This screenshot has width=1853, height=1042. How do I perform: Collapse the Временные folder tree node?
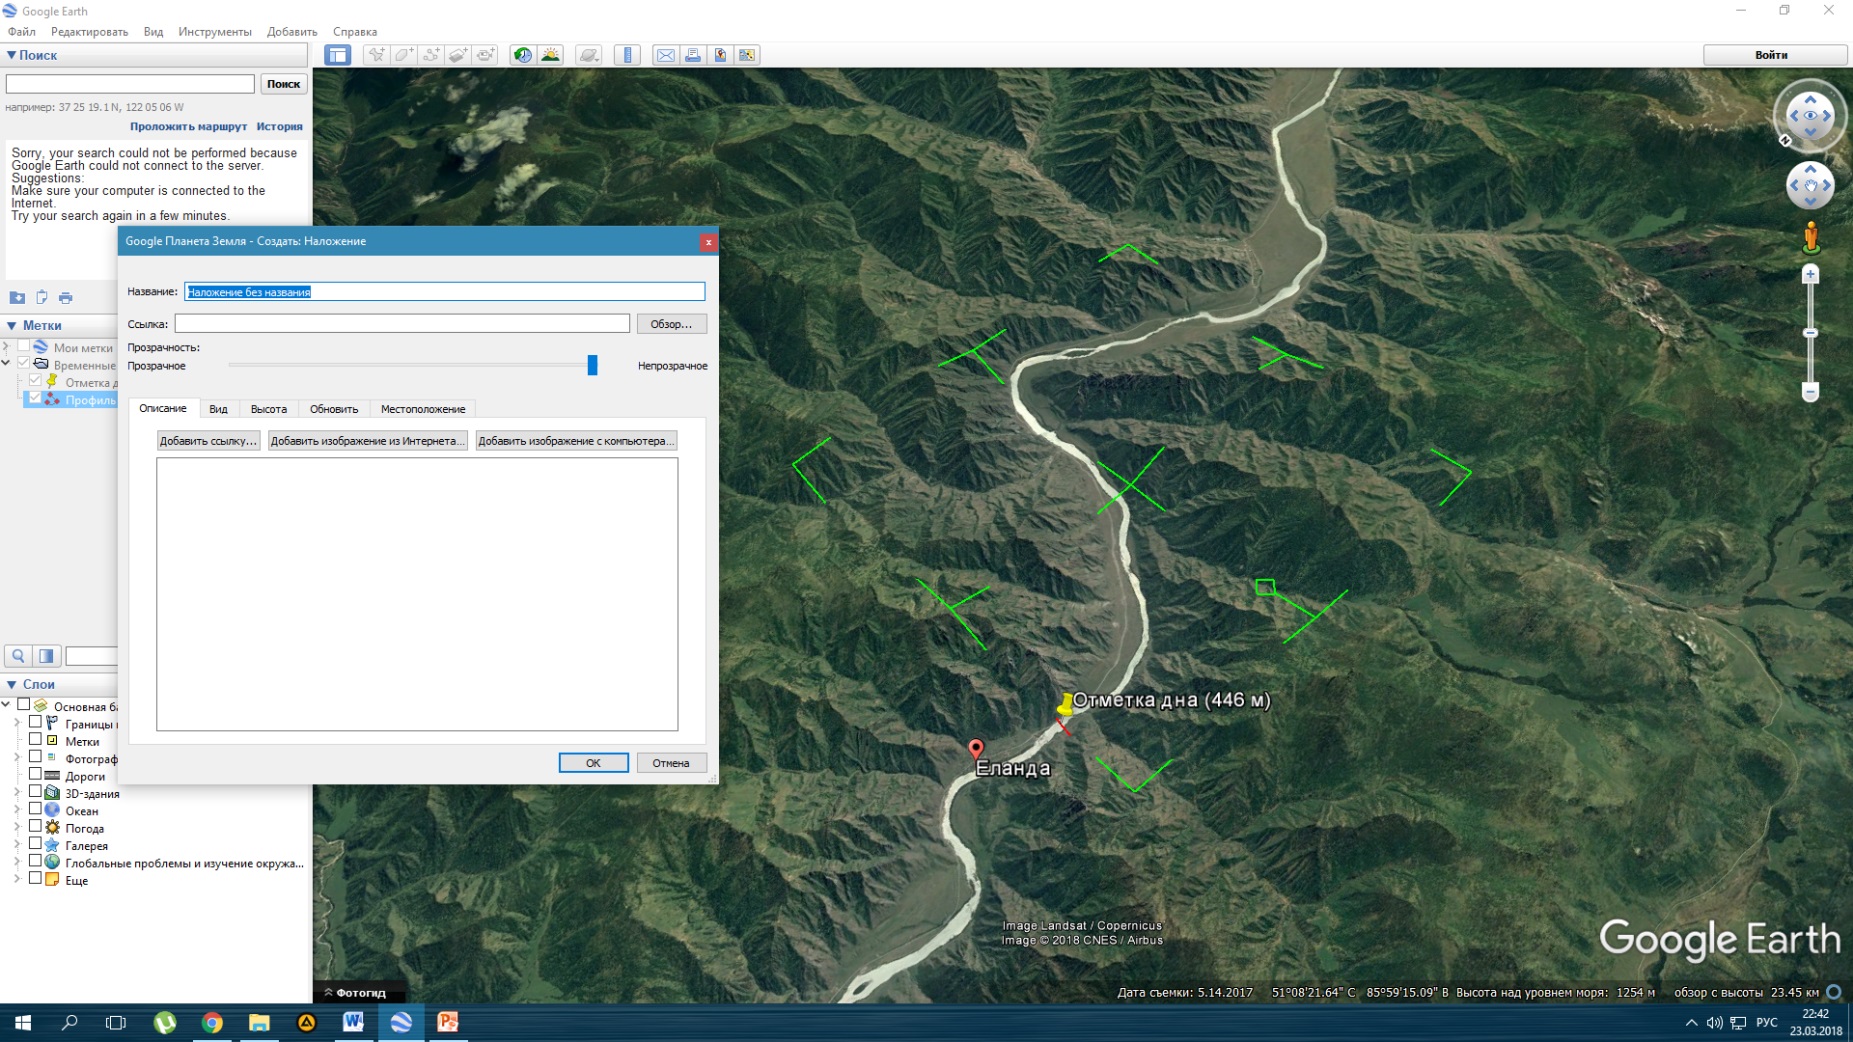[7, 364]
